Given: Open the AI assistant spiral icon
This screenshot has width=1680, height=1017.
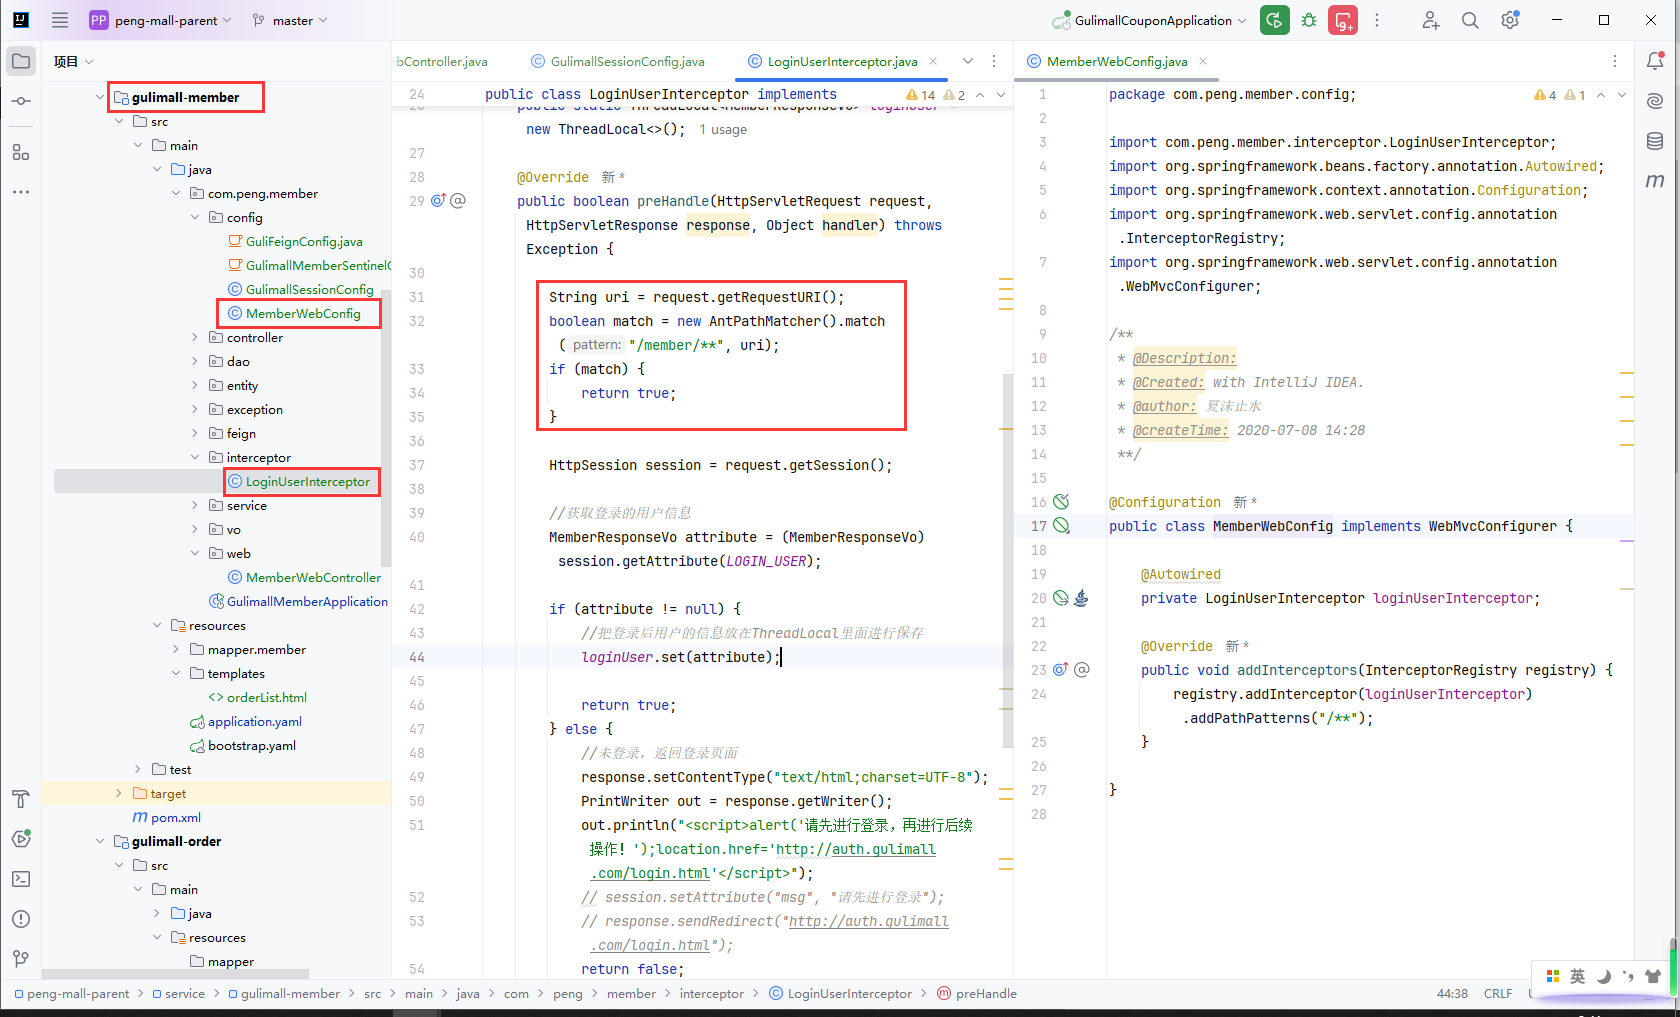Looking at the screenshot, I should pos(1655,101).
